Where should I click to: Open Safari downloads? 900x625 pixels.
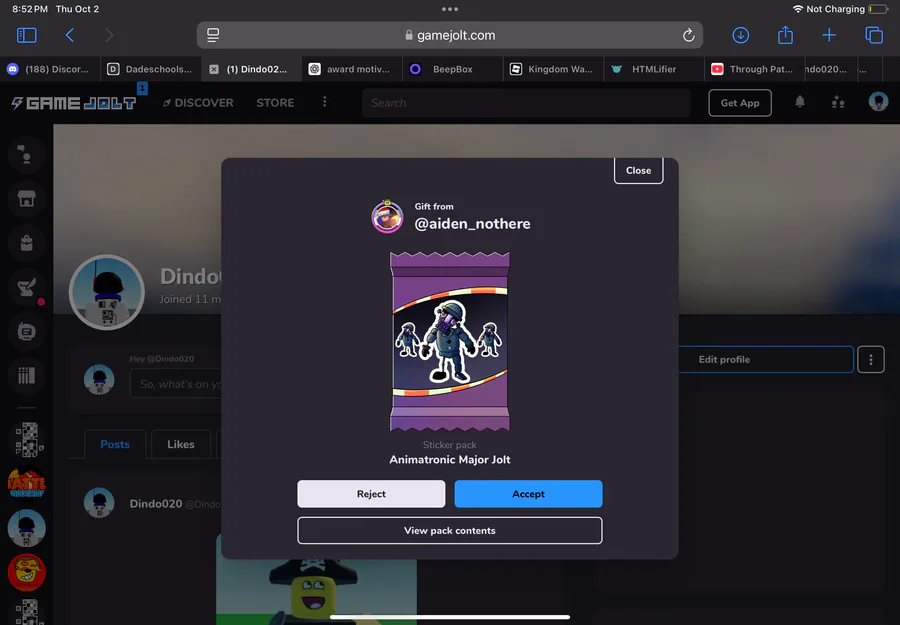coord(740,35)
